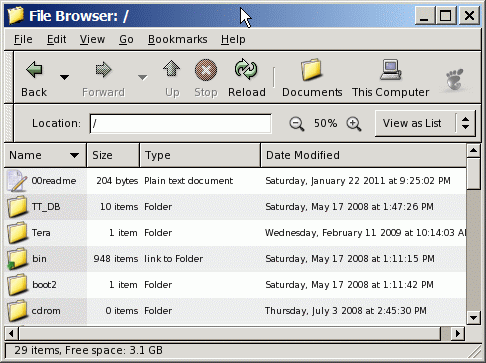Click the vertical scrollbar thumb

pos(473,174)
